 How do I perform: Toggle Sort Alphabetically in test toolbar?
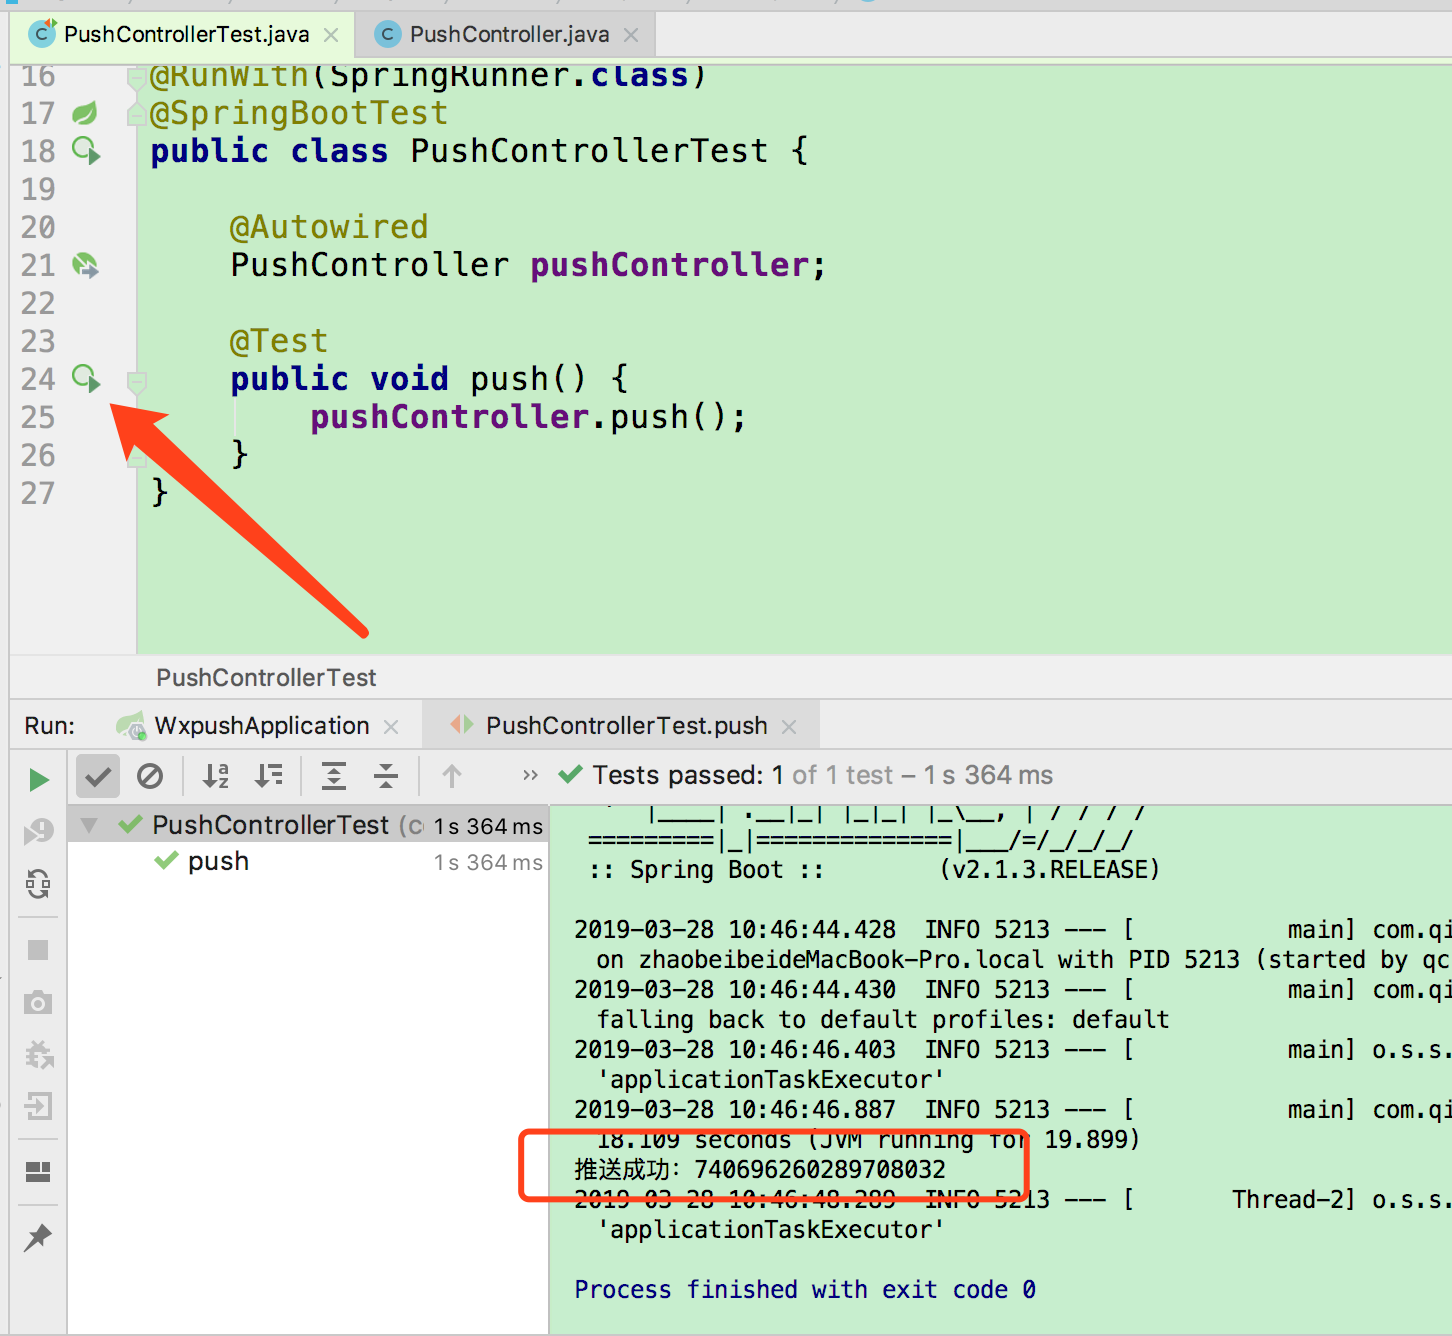[216, 776]
